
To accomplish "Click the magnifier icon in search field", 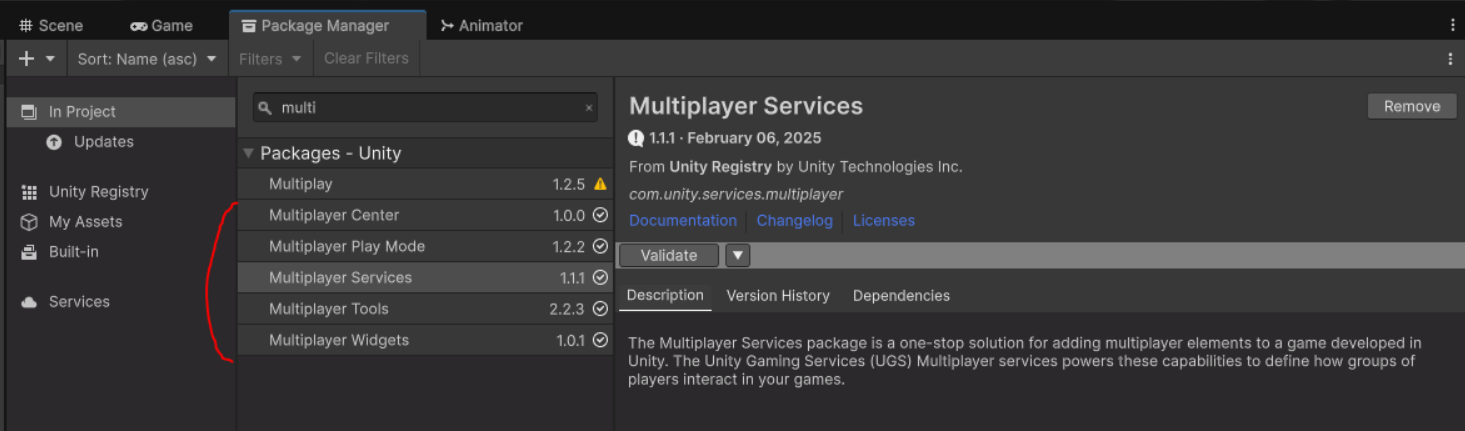I will click(x=265, y=108).
